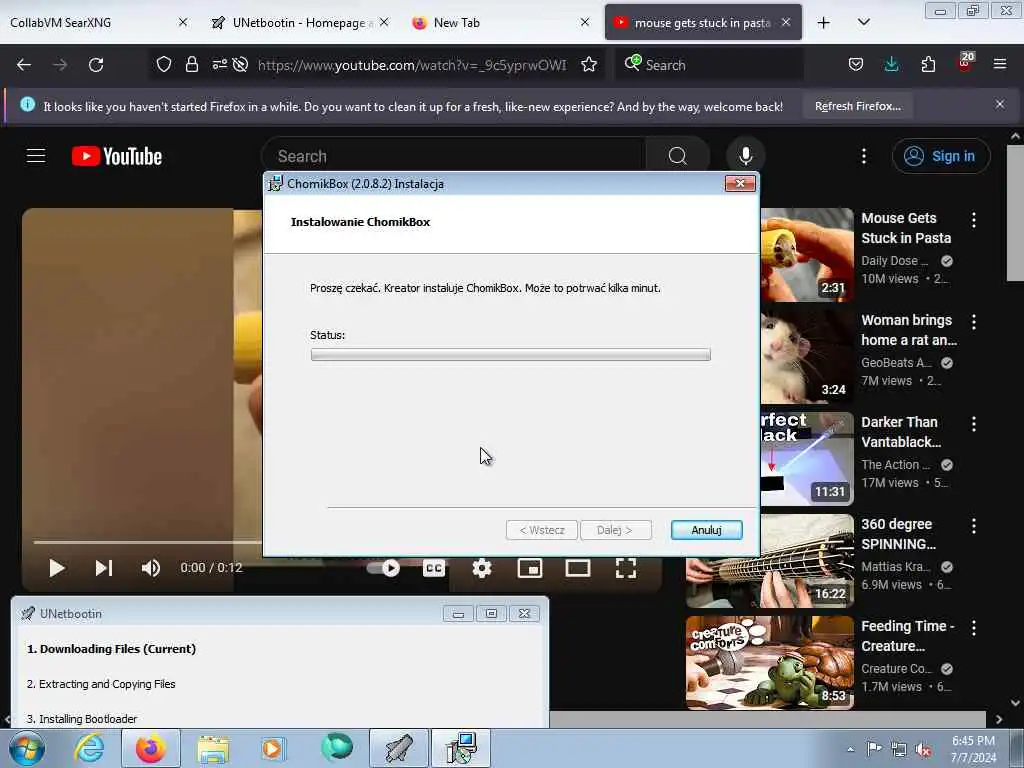Viewport: 1024px width, 768px height.
Task: Open the Pocket save icon
Action: click(x=856, y=65)
